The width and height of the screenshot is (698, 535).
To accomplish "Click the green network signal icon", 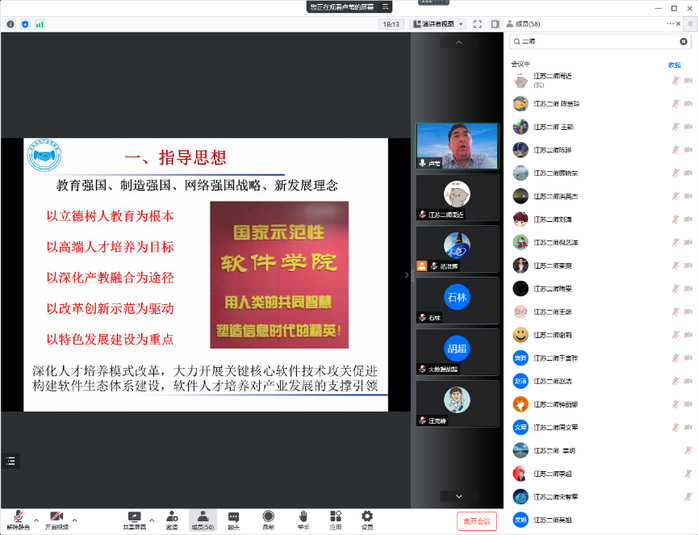I will click(40, 24).
